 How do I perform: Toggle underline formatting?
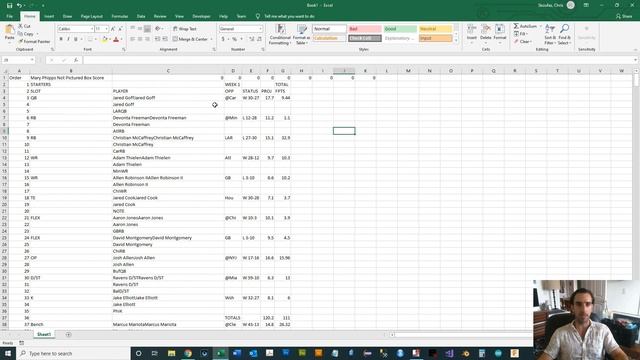(x=76, y=39)
